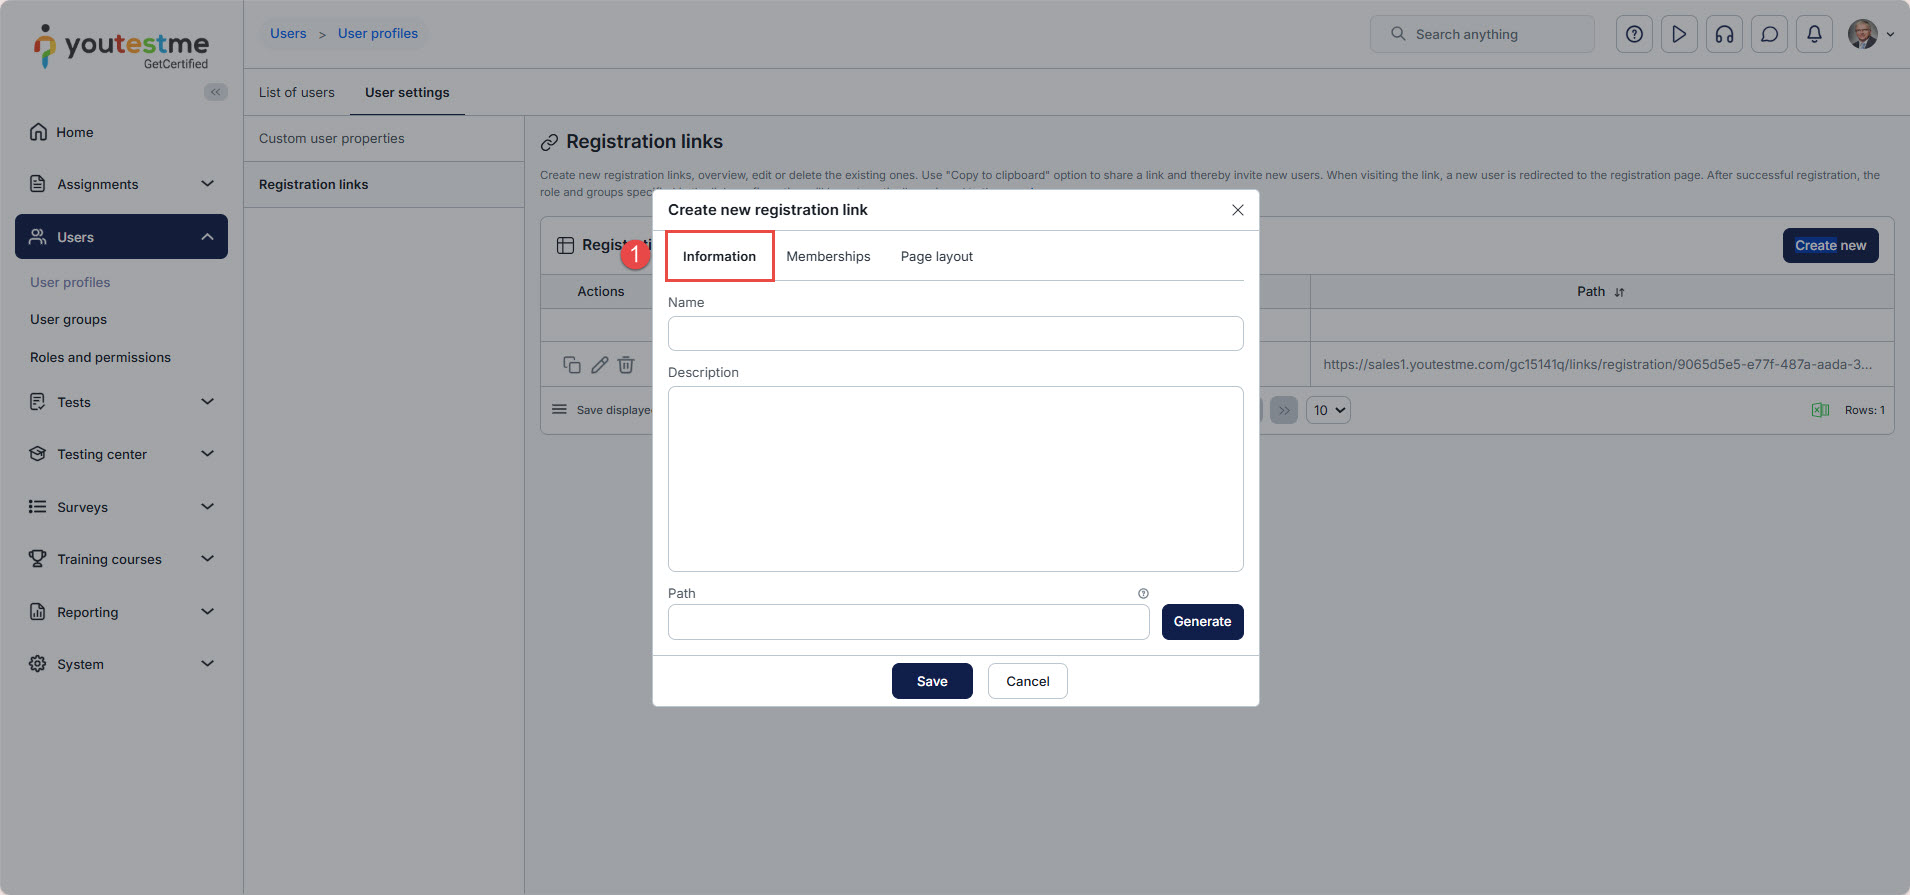Open the rows per page dropdown
Viewport: 1910px width, 895px height.
click(x=1328, y=410)
